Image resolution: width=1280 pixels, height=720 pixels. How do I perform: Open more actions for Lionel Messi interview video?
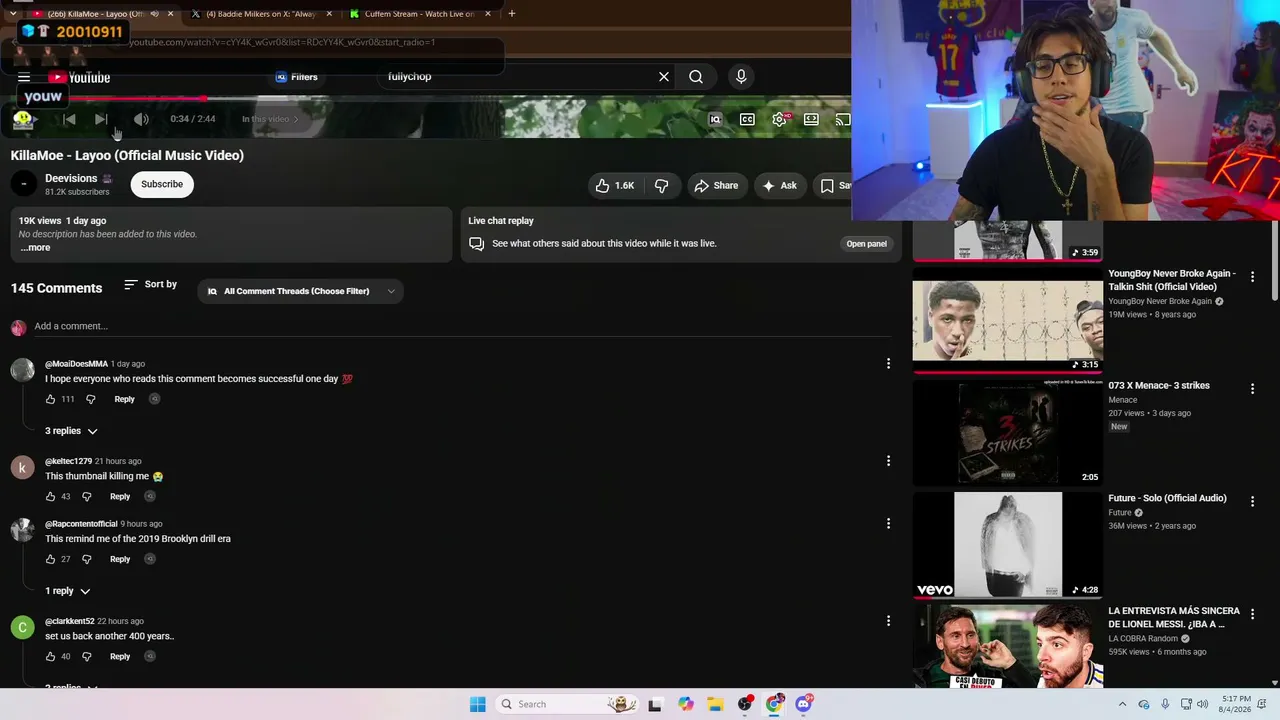point(1252,614)
